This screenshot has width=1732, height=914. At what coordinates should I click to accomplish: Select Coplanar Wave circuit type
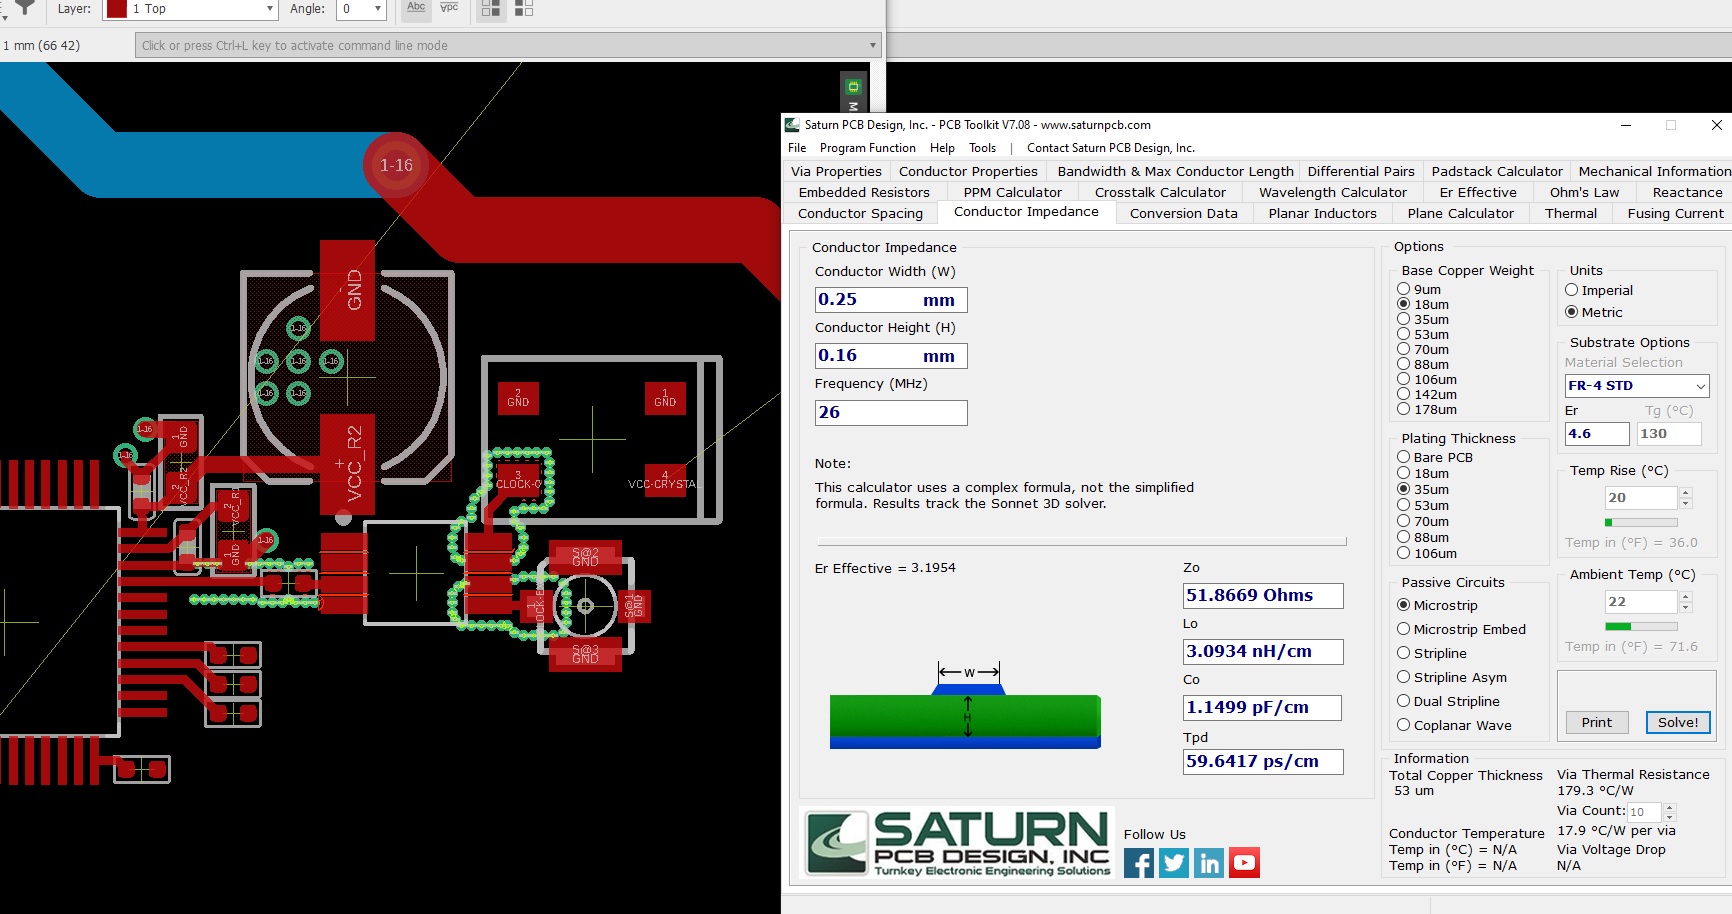coord(1404,725)
